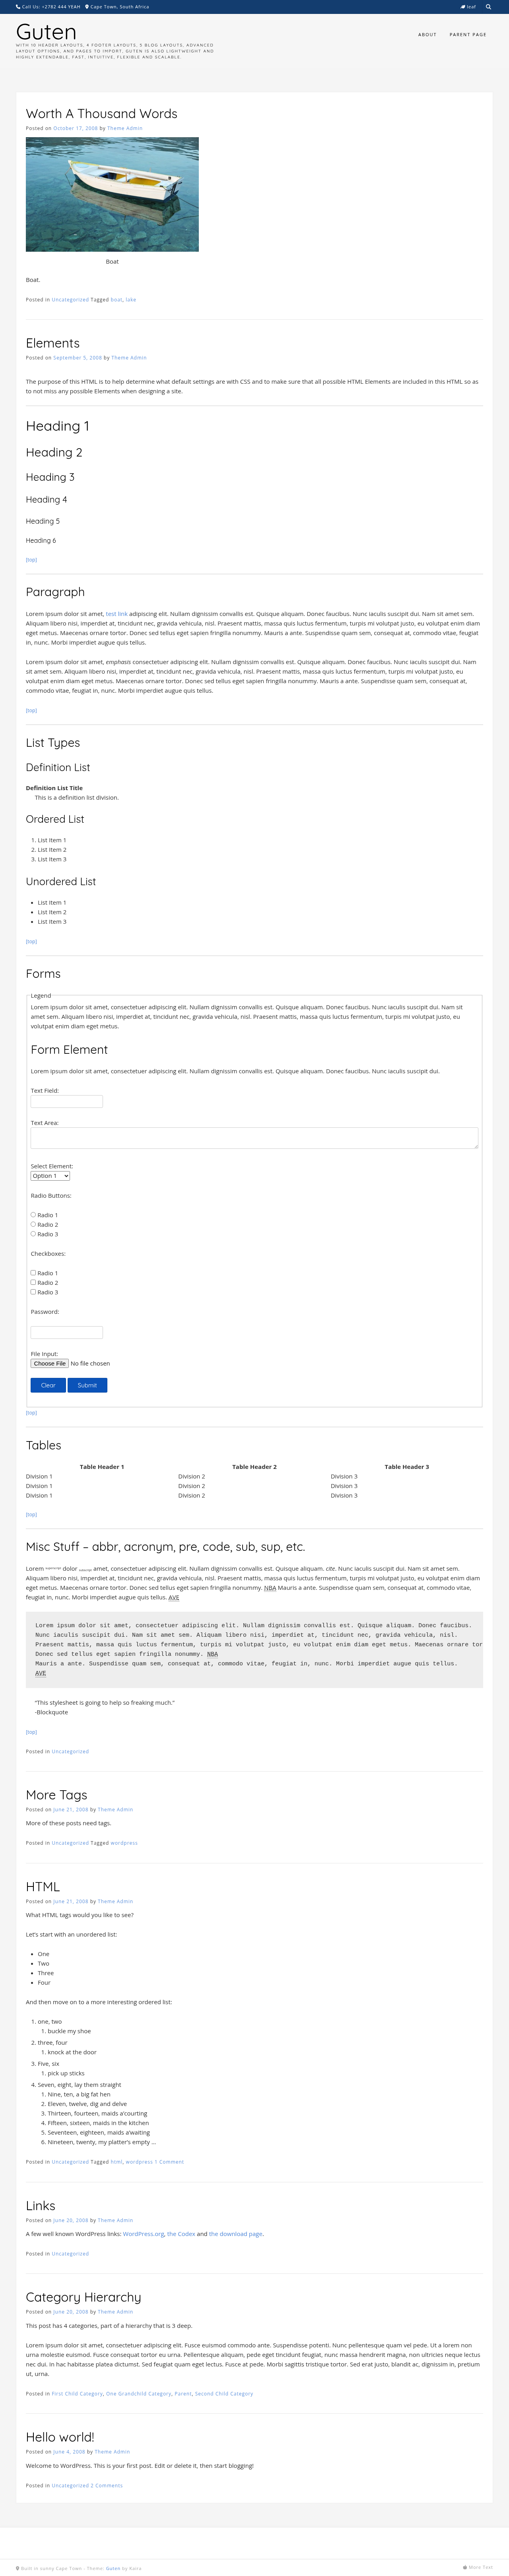Click the October 17, 2008 date link
The height and width of the screenshot is (2576, 509).
(76, 128)
